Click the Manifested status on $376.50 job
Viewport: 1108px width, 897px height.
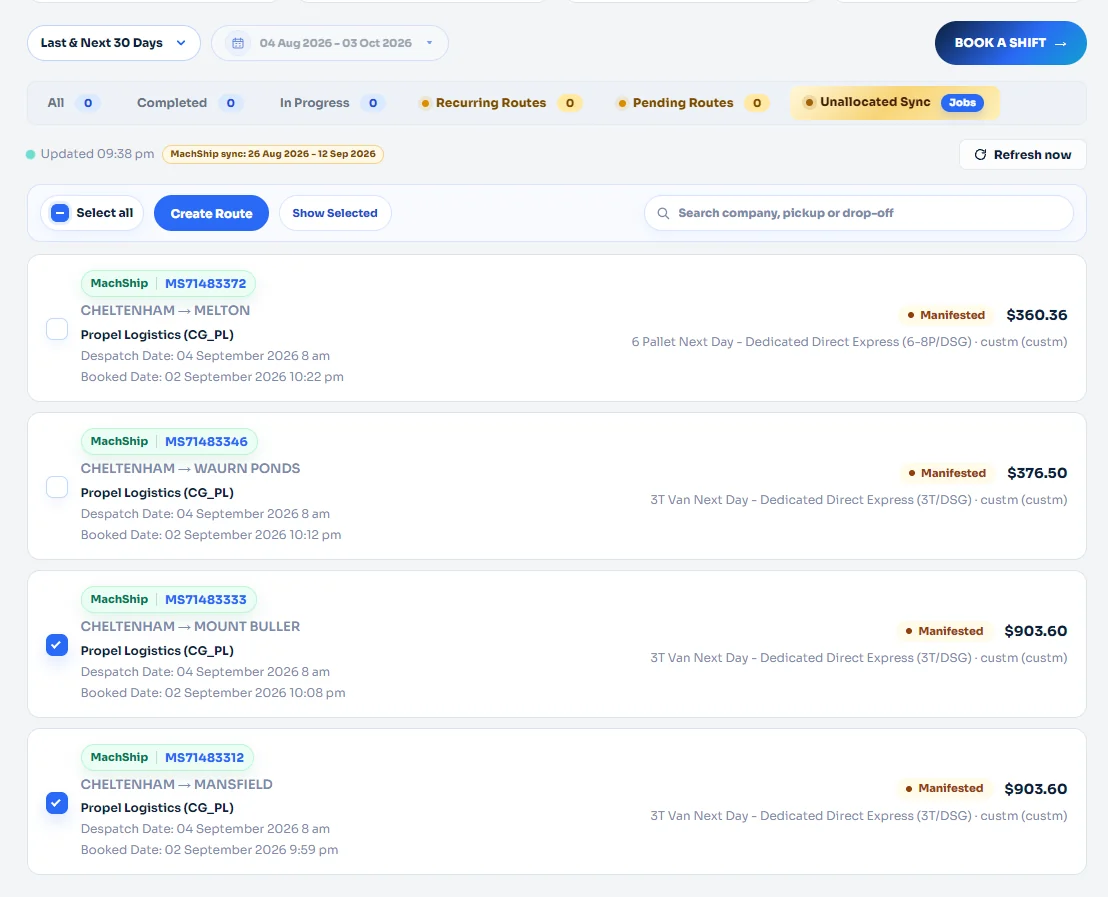(x=947, y=474)
